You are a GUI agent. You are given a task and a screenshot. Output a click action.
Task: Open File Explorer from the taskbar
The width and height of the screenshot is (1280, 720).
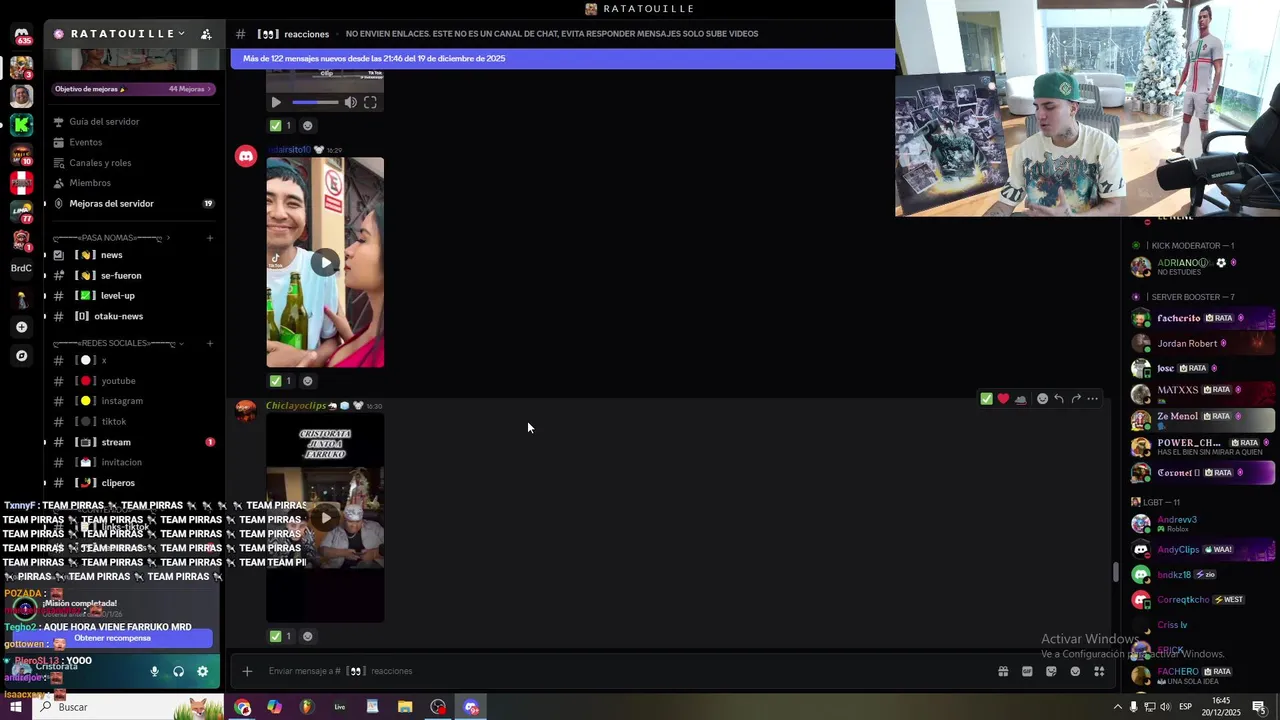coord(405,707)
